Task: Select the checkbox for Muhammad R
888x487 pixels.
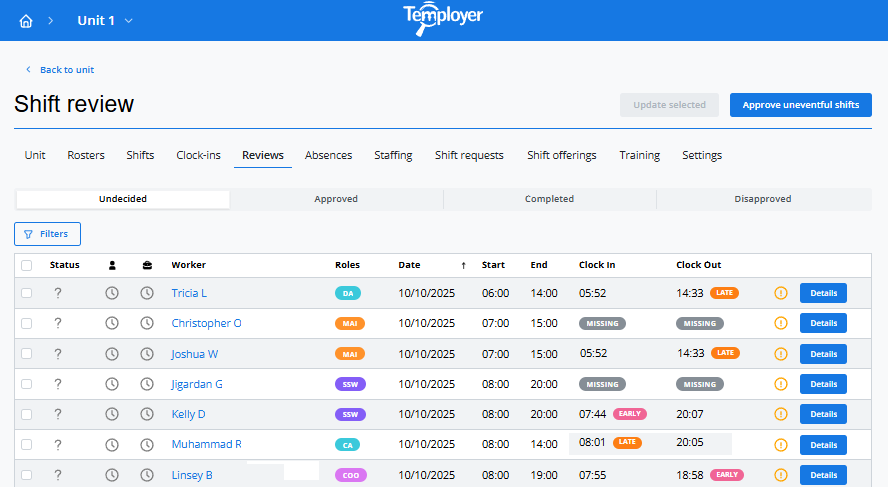Action: click(x=27, y=445)
